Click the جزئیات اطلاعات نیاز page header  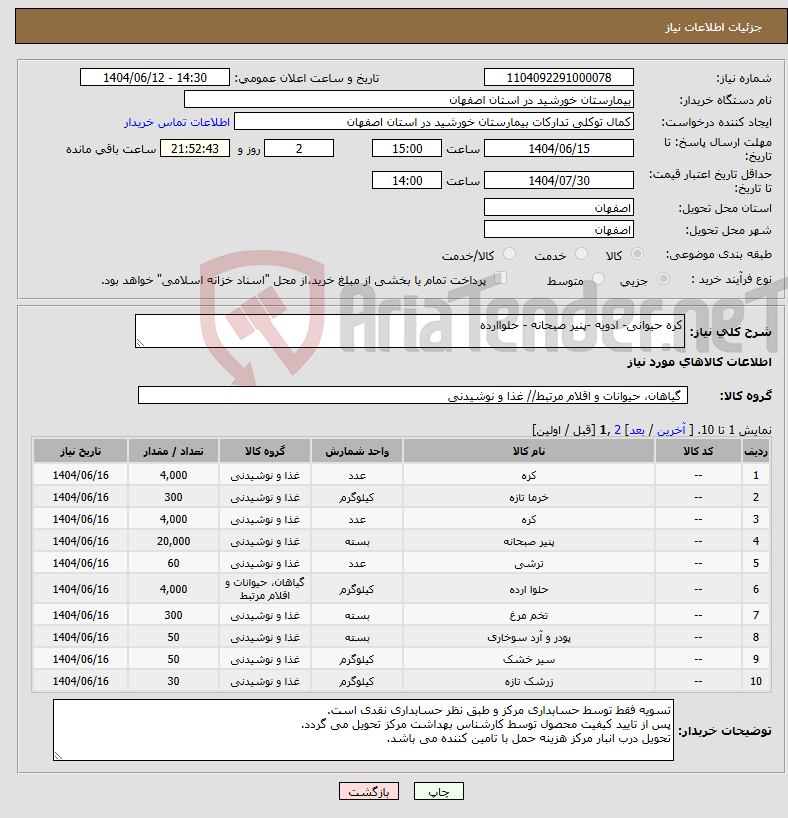tap(713, 27)
